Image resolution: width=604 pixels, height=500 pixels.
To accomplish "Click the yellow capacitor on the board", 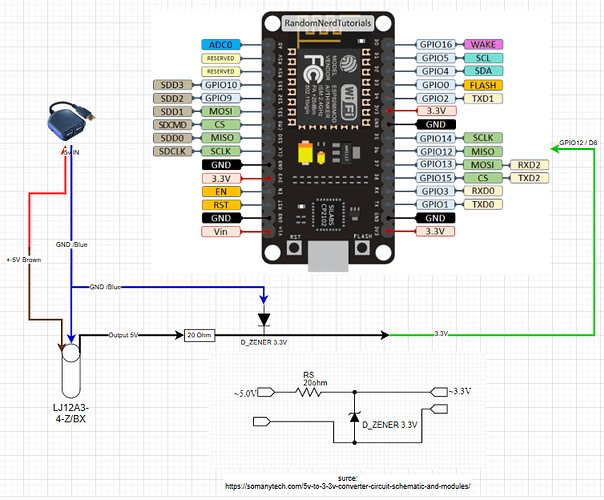I will pyautogui.click(x=306, y=153).
